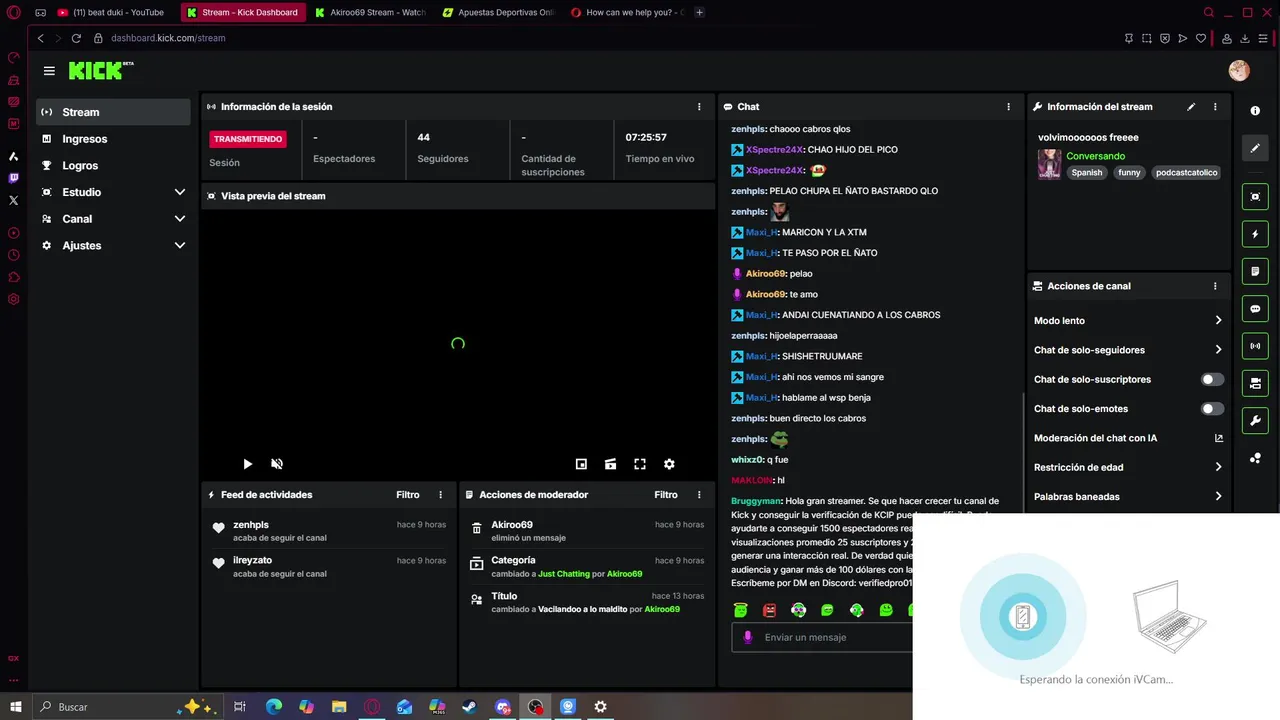Viewport: 1280px width, 720px height.
Task: Open Filtro in Acciones de moderador
Action: (666, 494)
